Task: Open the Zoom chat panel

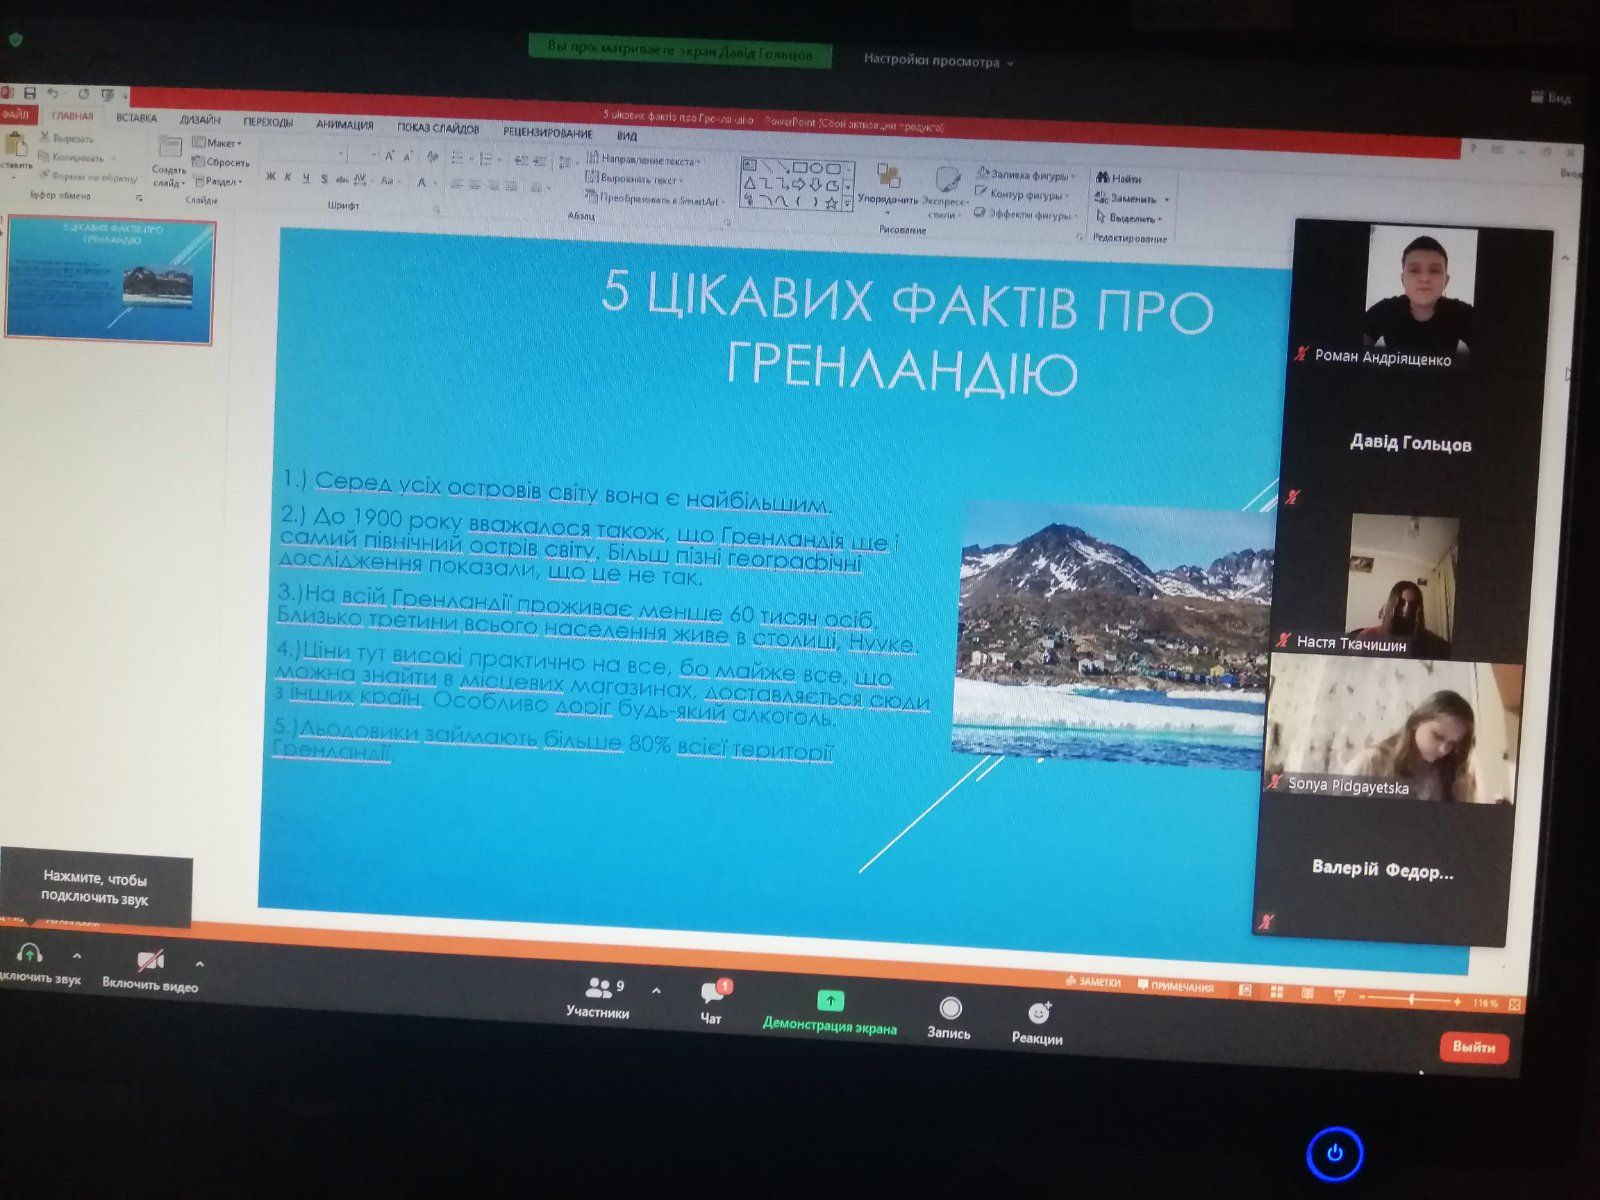Action: (712, 994)
